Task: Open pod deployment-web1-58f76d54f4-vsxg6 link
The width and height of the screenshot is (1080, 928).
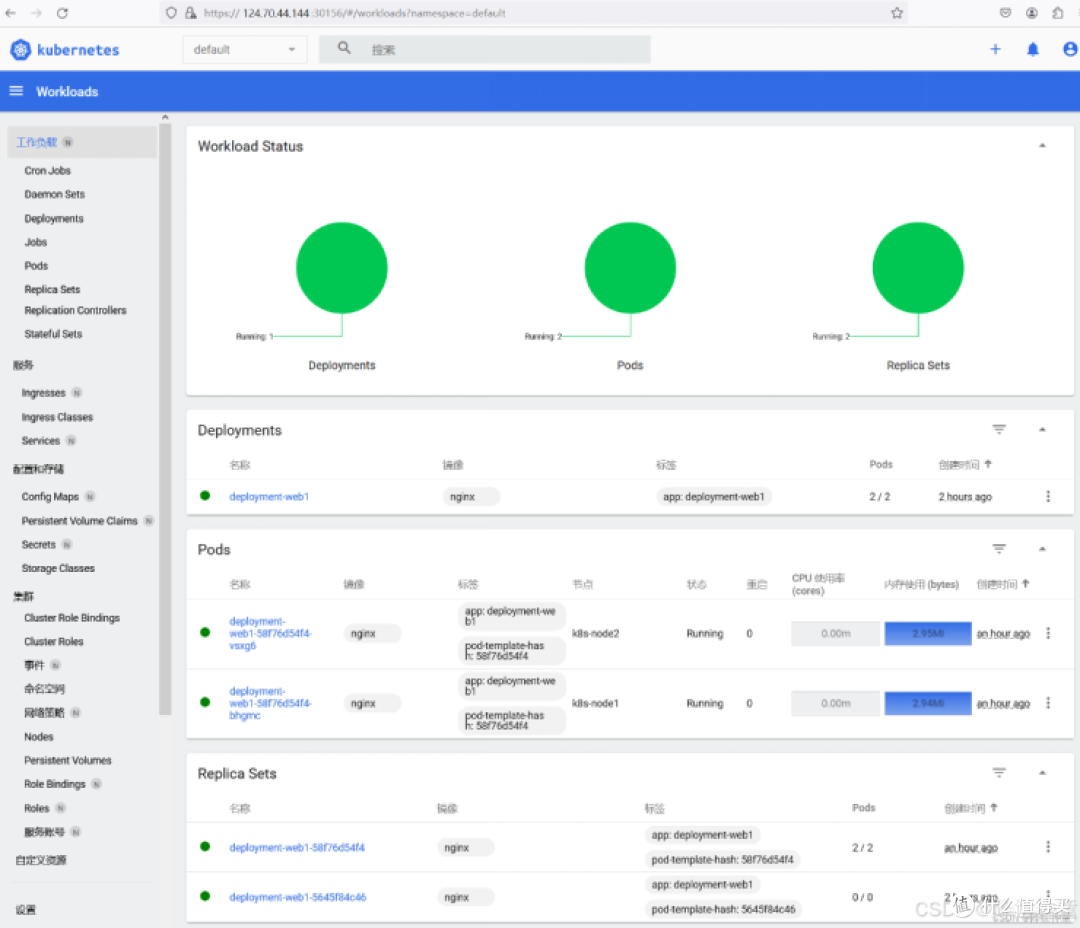Action: coord(270,633)
